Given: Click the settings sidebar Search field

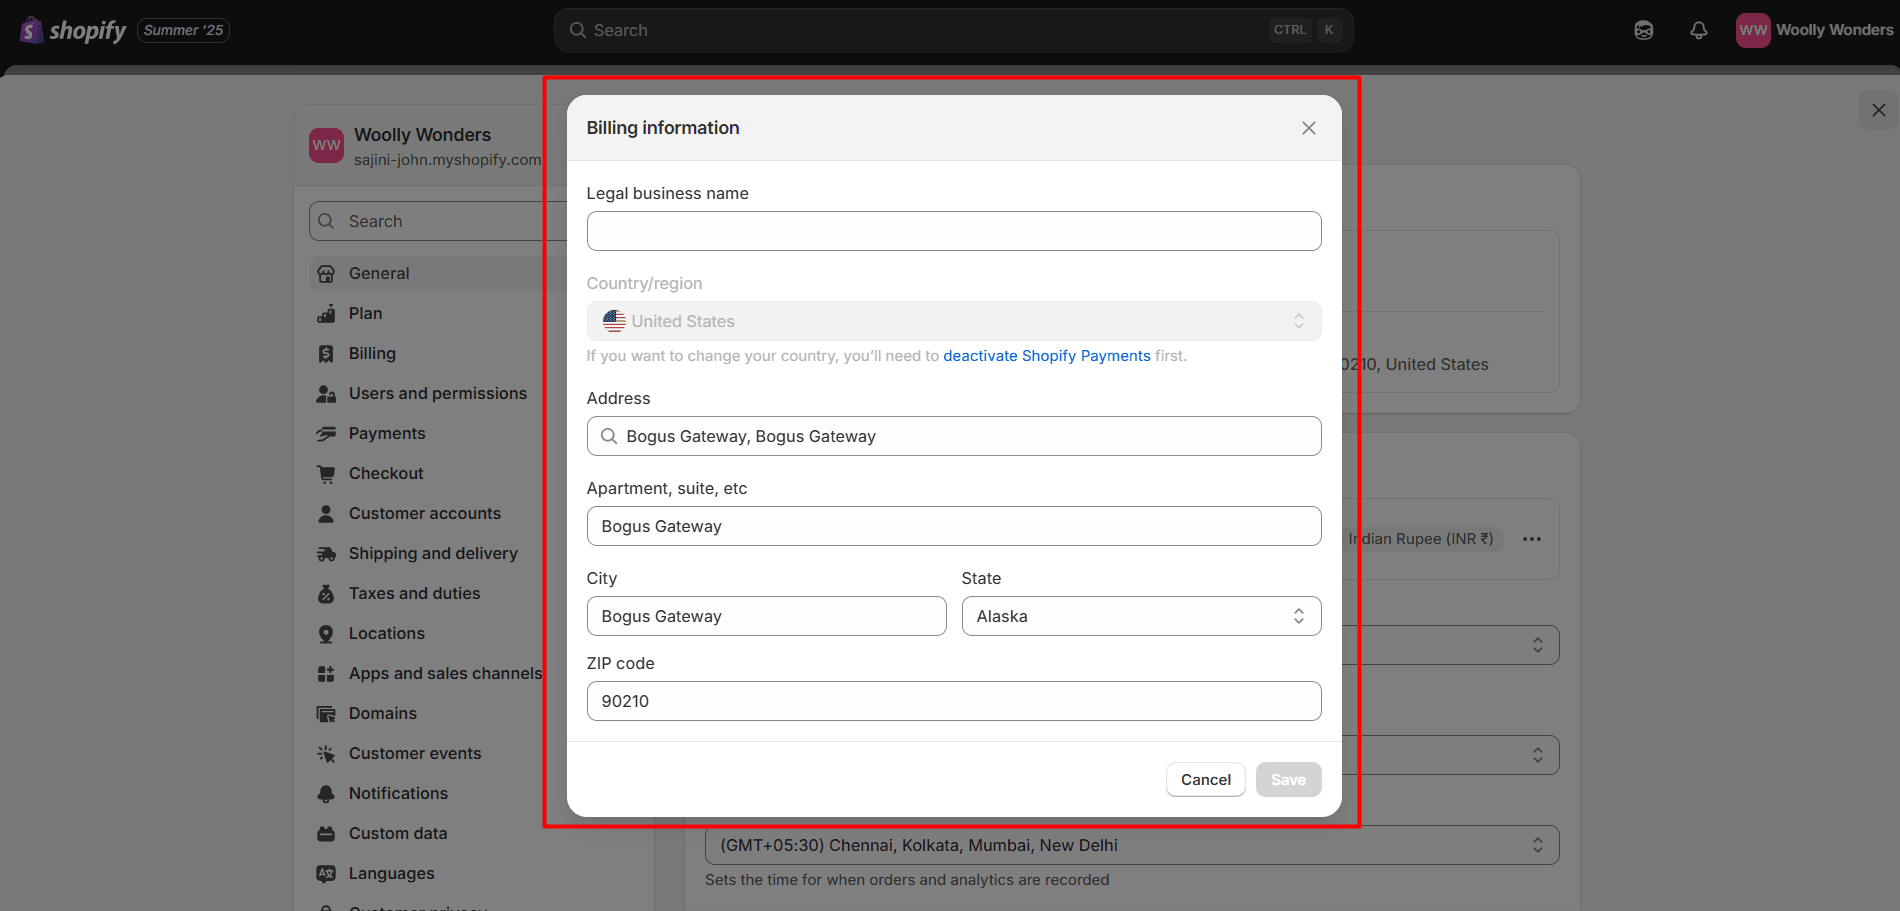Looking at the screenshot, I should click(x=440, y=221).
